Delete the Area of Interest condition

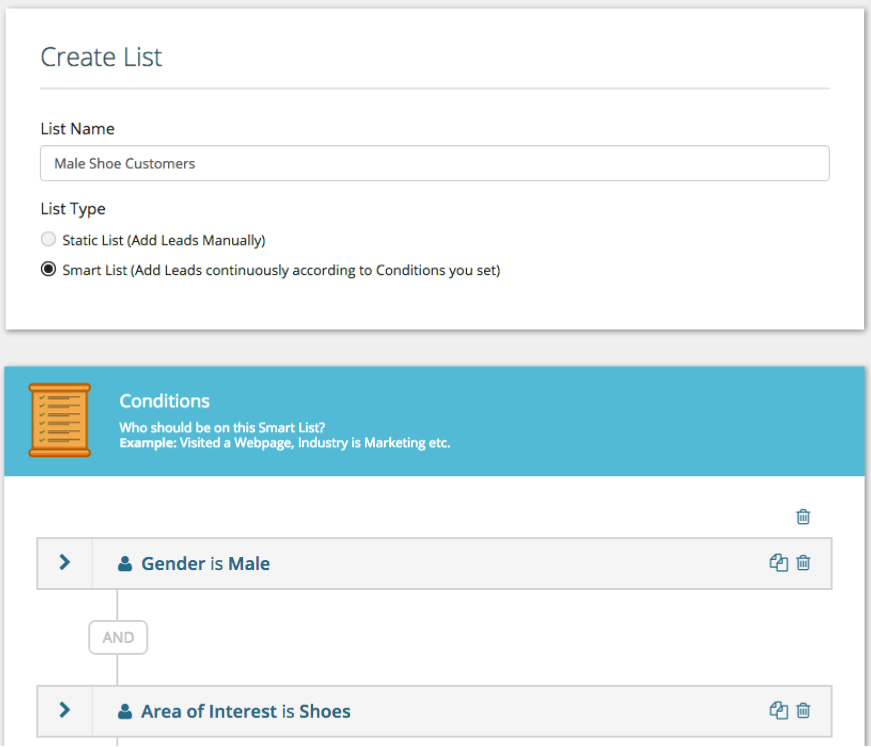point(803,710)
